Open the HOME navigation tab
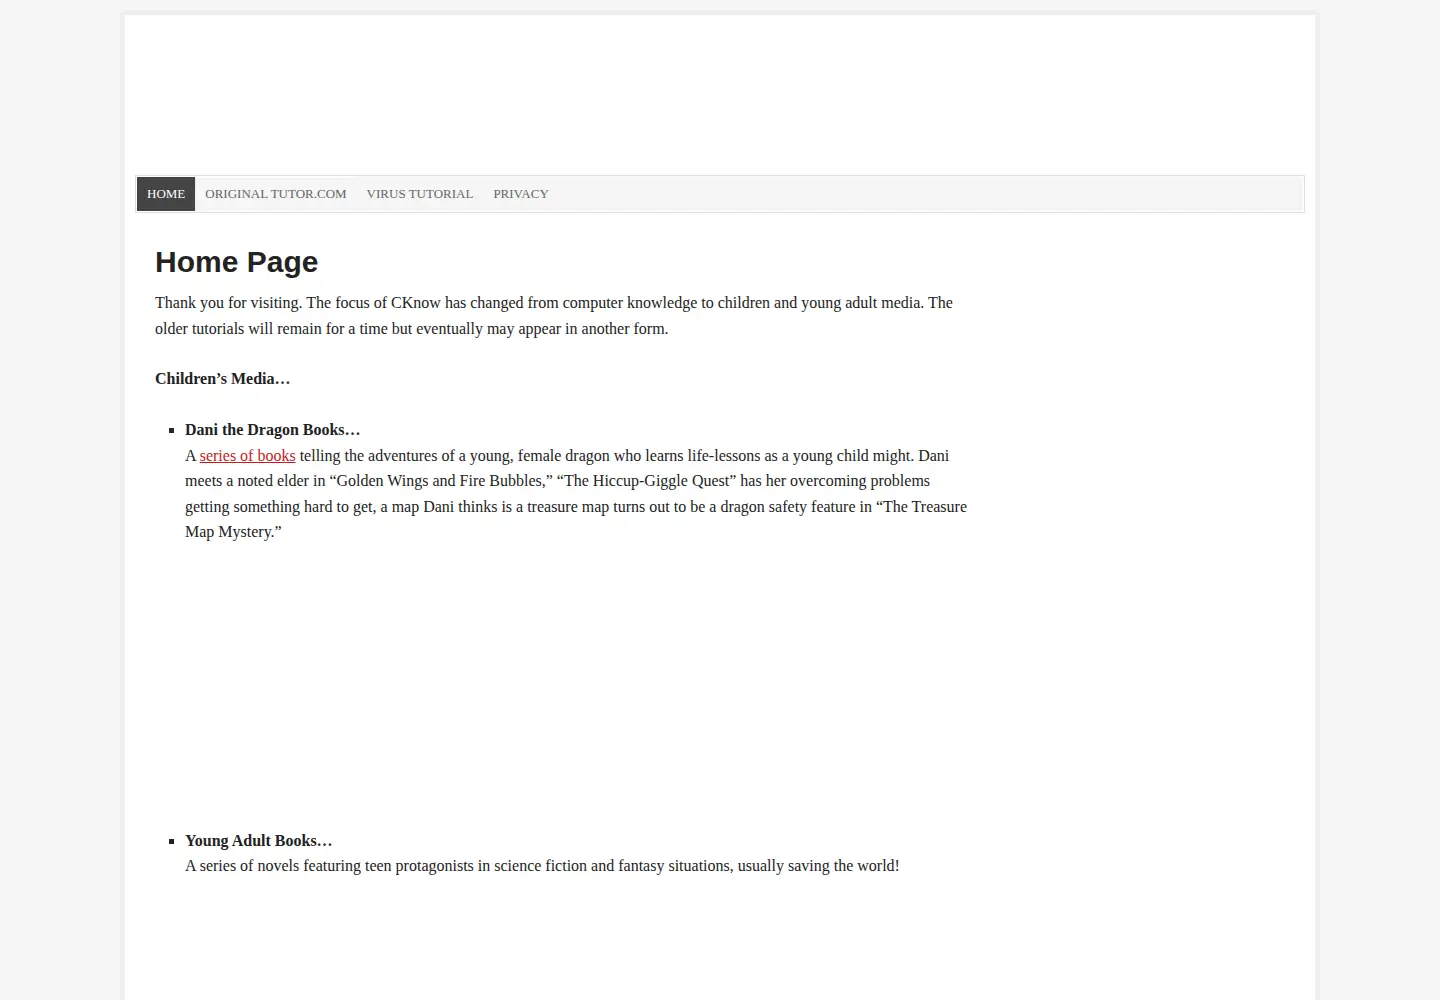The width and height of the screenshot is (1440, 1000). 166,194
